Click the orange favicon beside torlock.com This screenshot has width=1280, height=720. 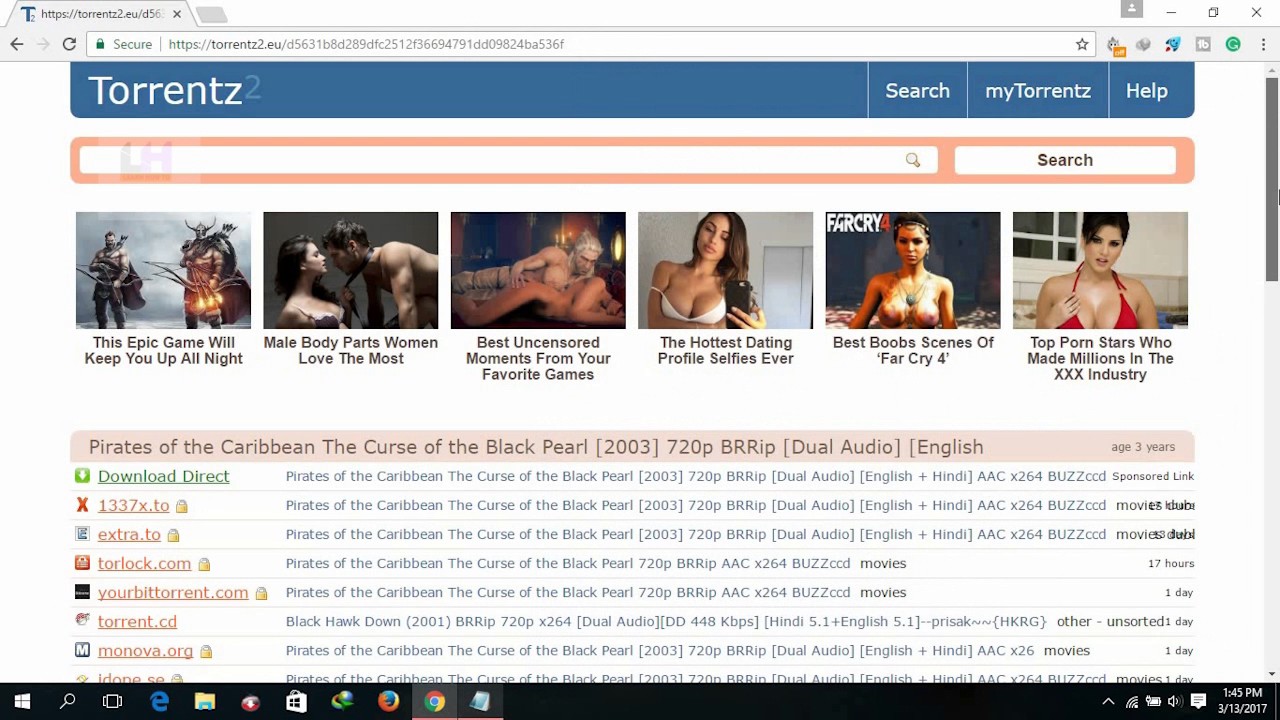point(82,563)
